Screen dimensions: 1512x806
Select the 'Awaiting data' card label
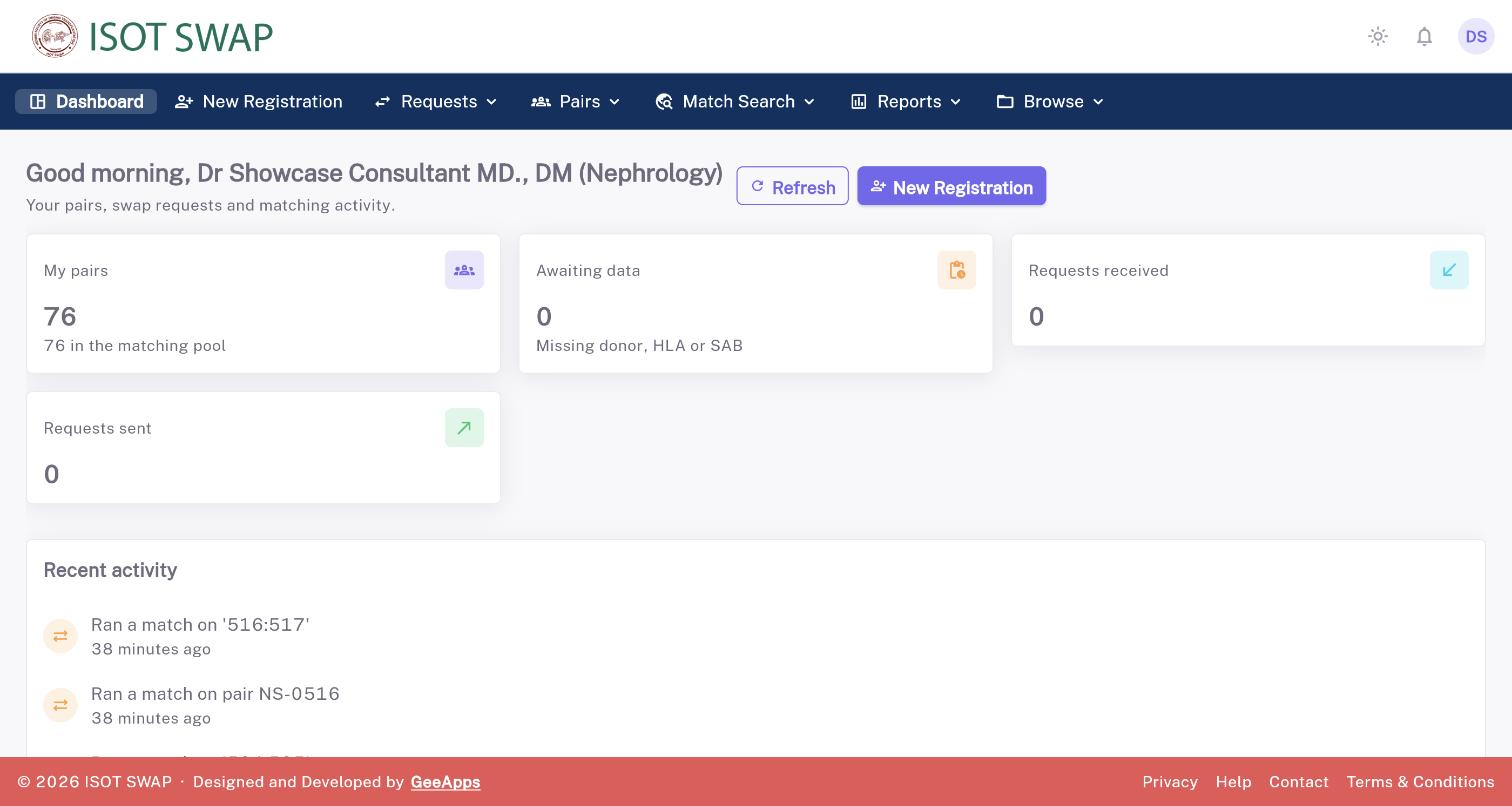588,271
